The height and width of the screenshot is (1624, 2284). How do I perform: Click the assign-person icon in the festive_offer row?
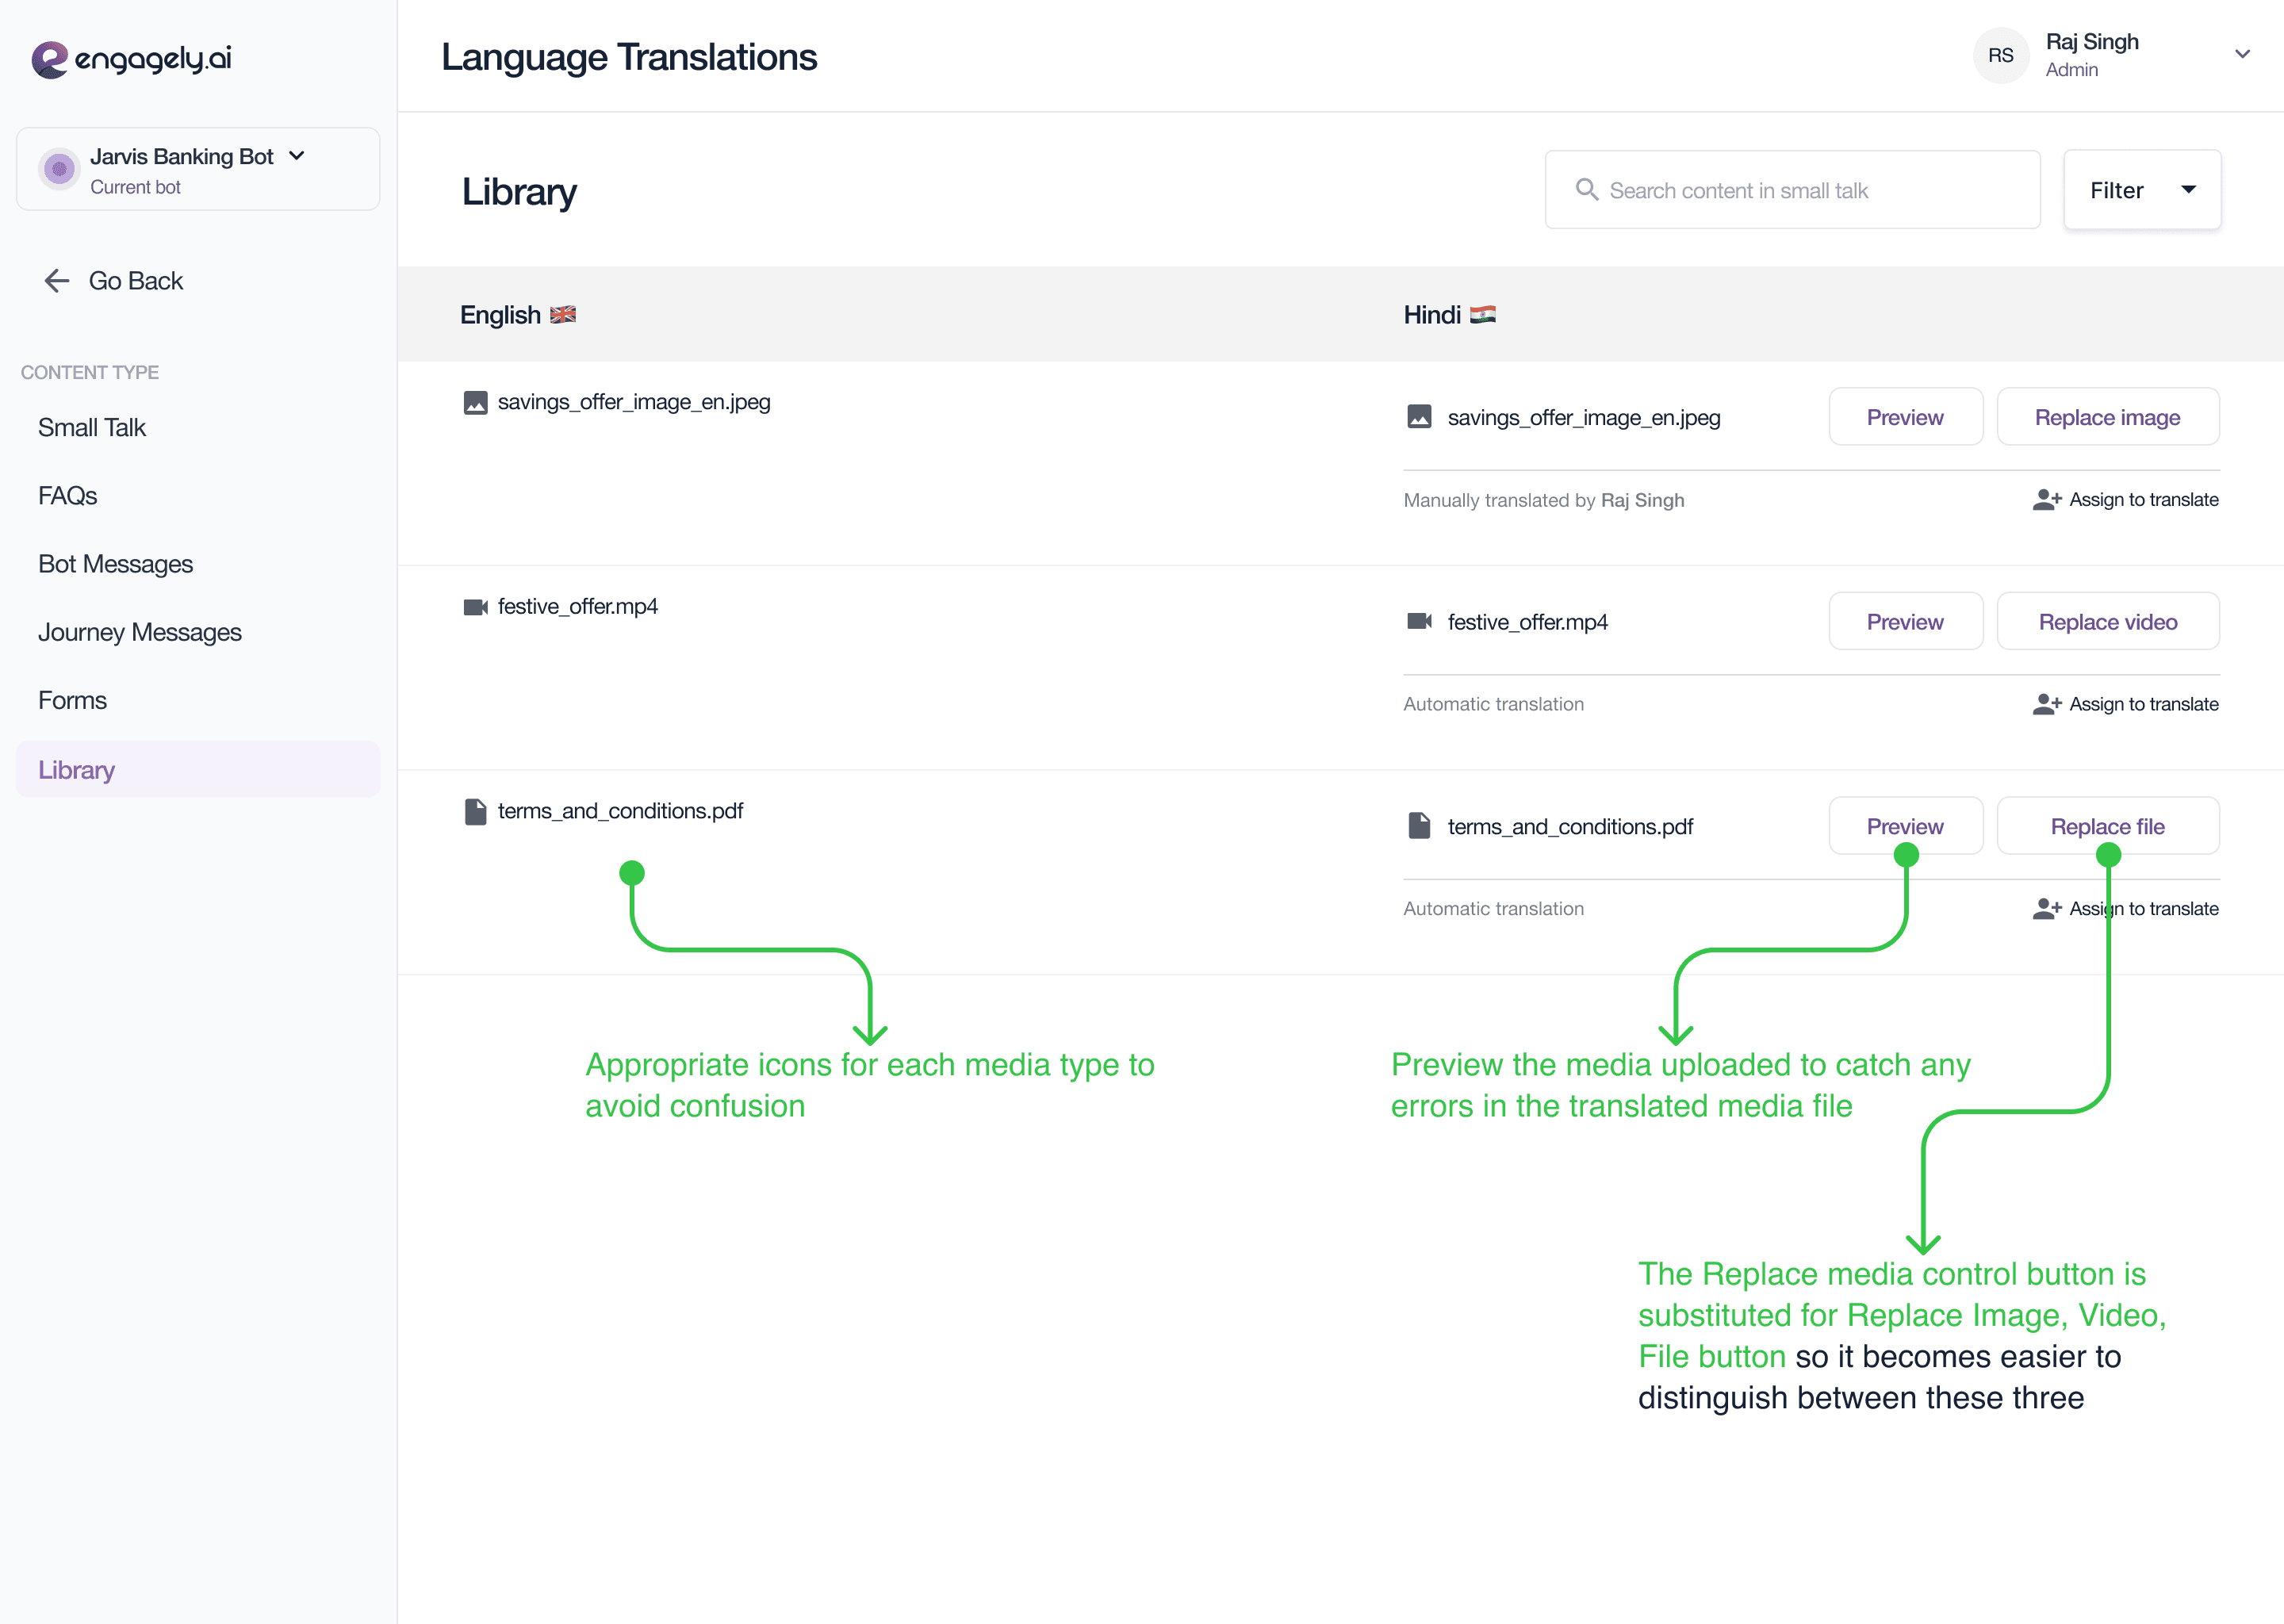[2046, 704]
